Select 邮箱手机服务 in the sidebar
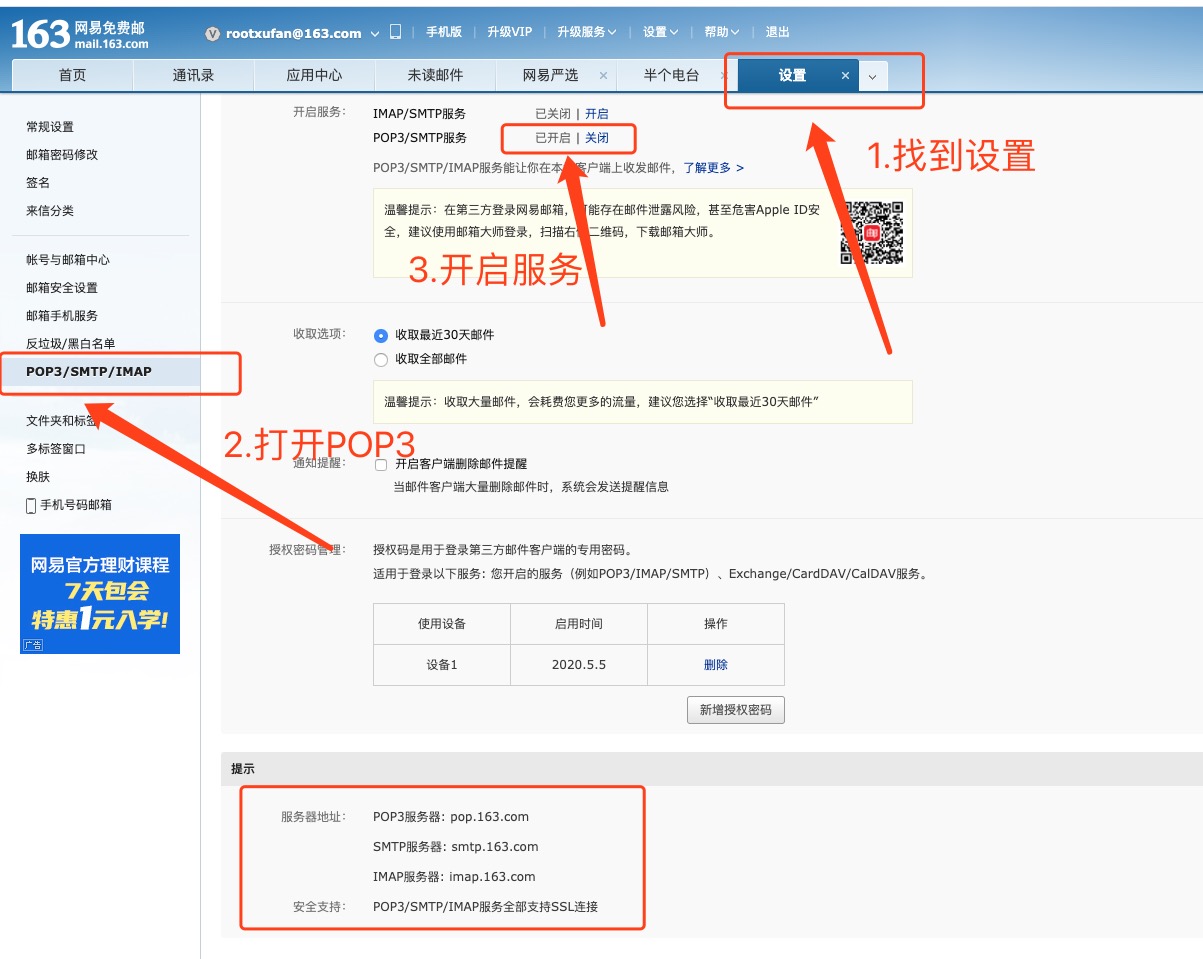The height and width of the screenshot is (959, 1203). click(x=62, y=316)
